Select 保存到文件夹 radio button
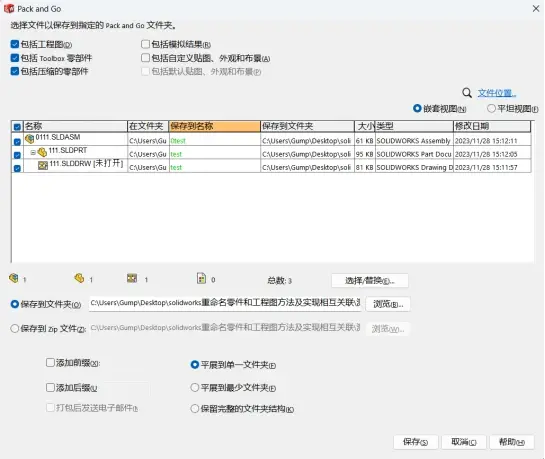Image resolution: width=545 pixels, height=459 pixels. click(15, 304)
